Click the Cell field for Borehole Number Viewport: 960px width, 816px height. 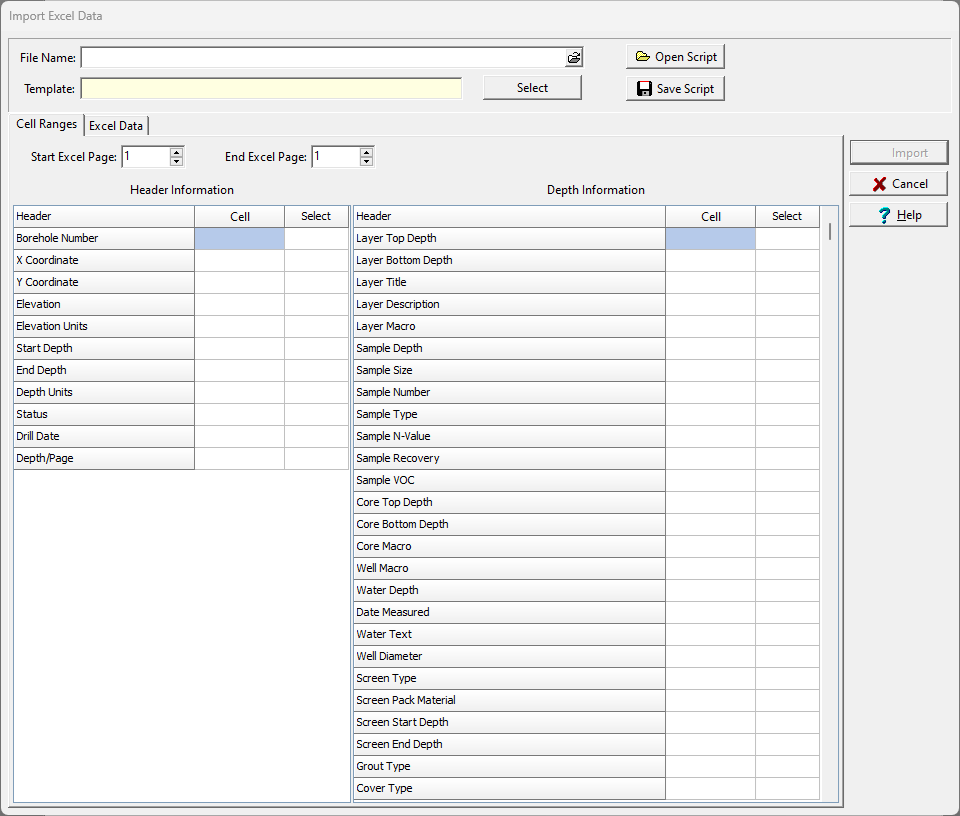[239, 238]
